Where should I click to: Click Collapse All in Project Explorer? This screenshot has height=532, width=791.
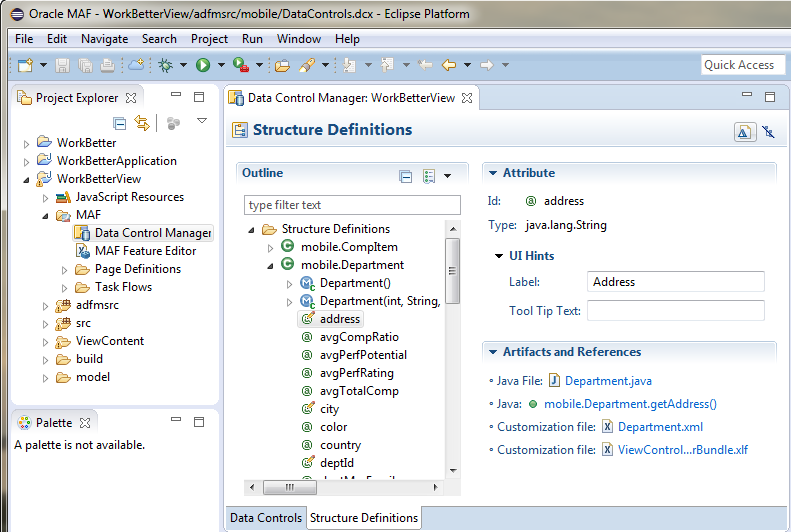[120, 123]
